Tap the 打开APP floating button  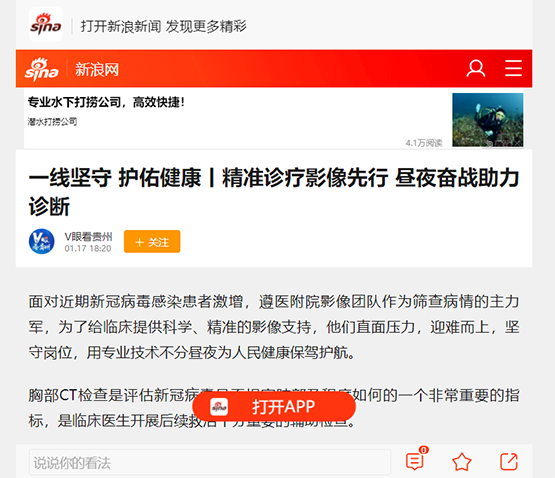point(274,407)
